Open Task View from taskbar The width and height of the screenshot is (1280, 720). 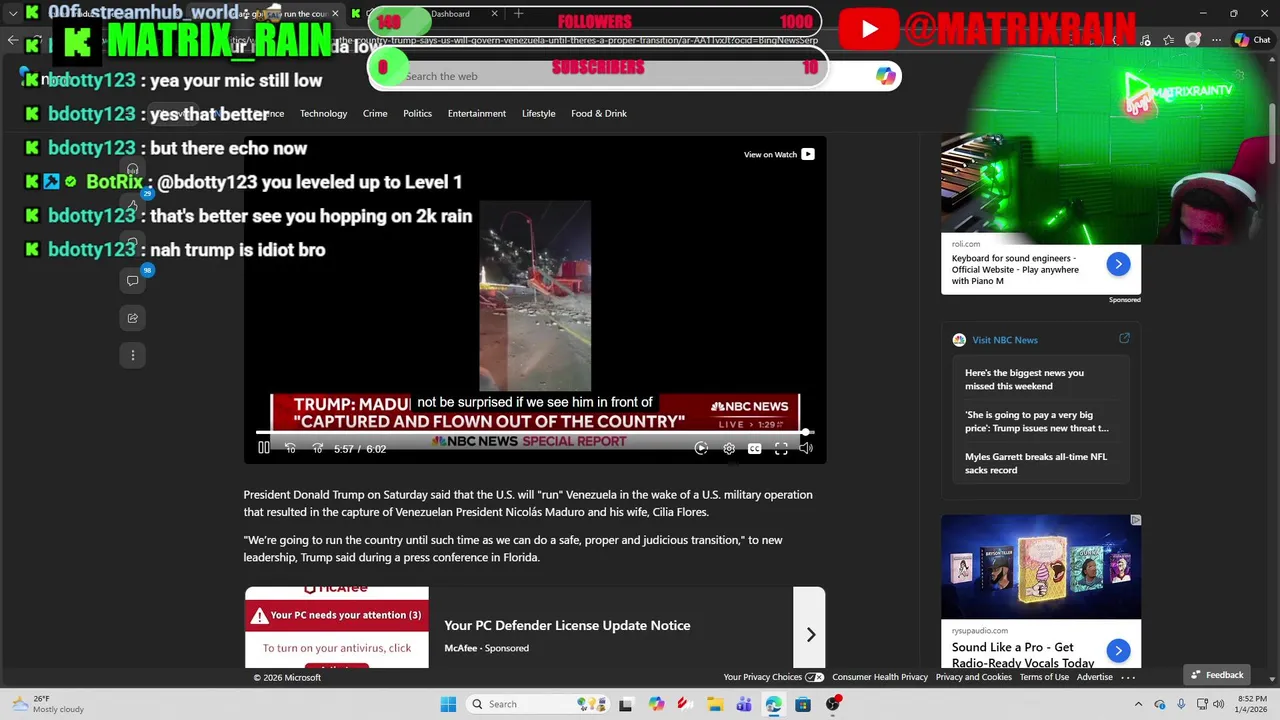coord(626,704)
